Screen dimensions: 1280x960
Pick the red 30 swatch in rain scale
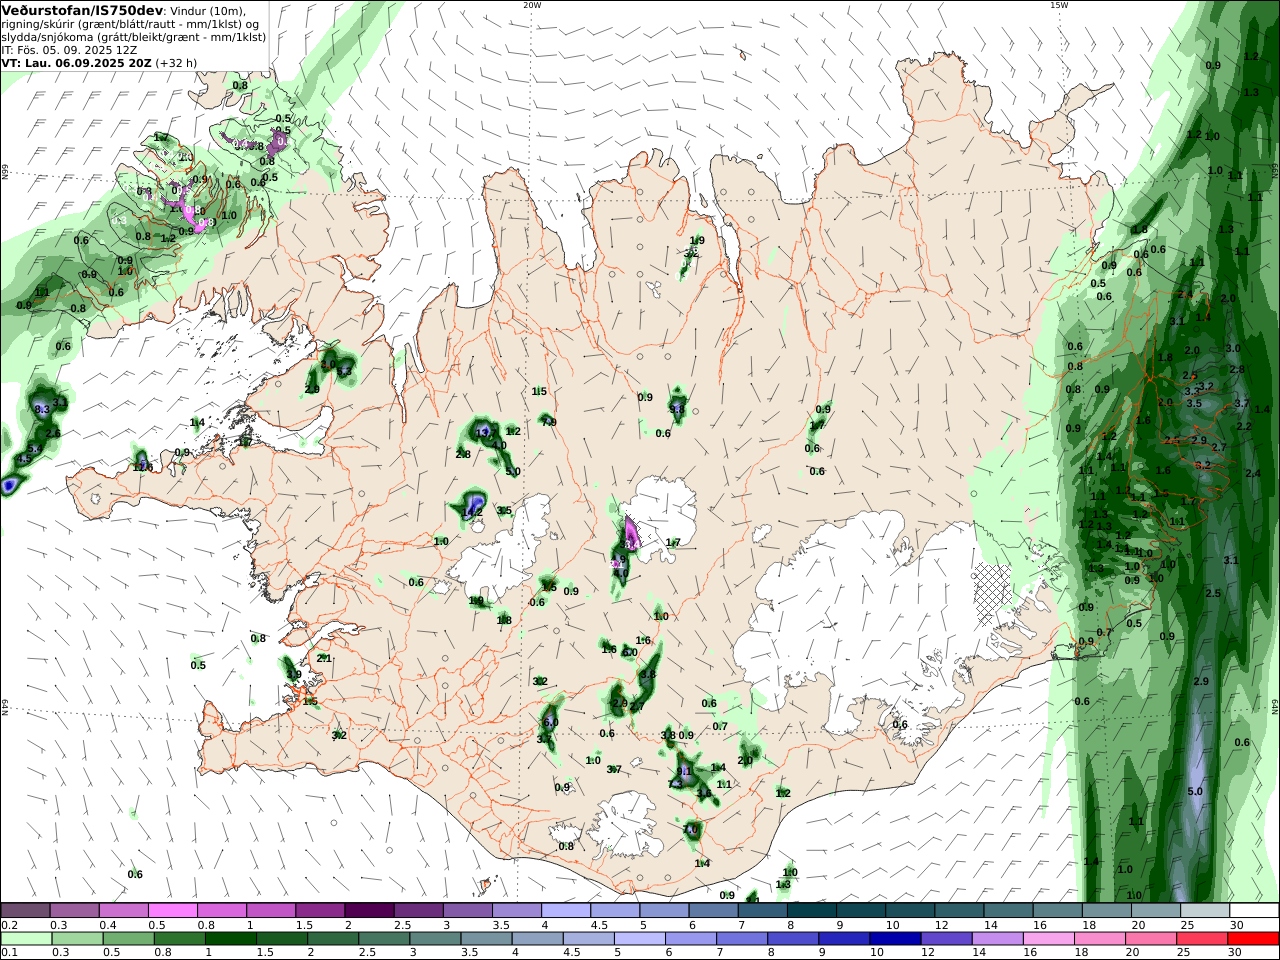[x=1254, y=939]
